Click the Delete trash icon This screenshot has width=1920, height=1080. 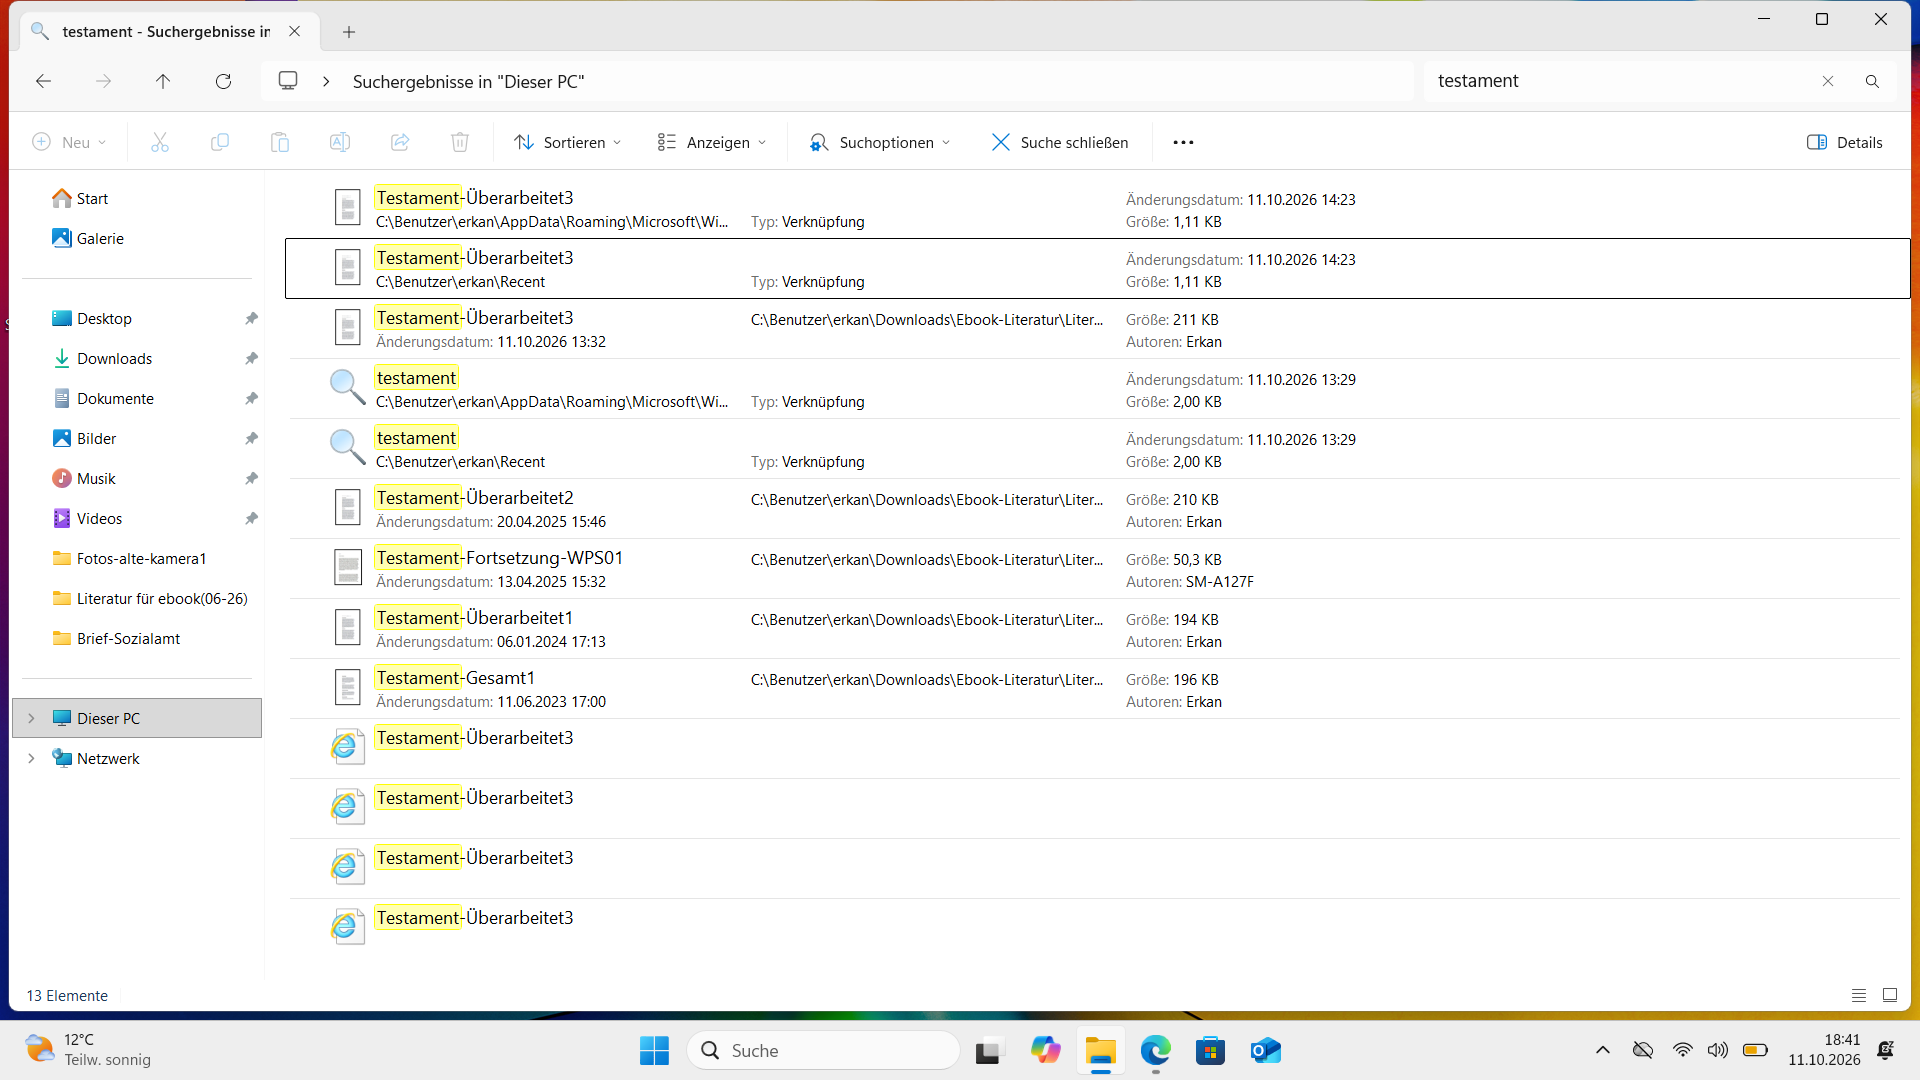click(460, 142)
